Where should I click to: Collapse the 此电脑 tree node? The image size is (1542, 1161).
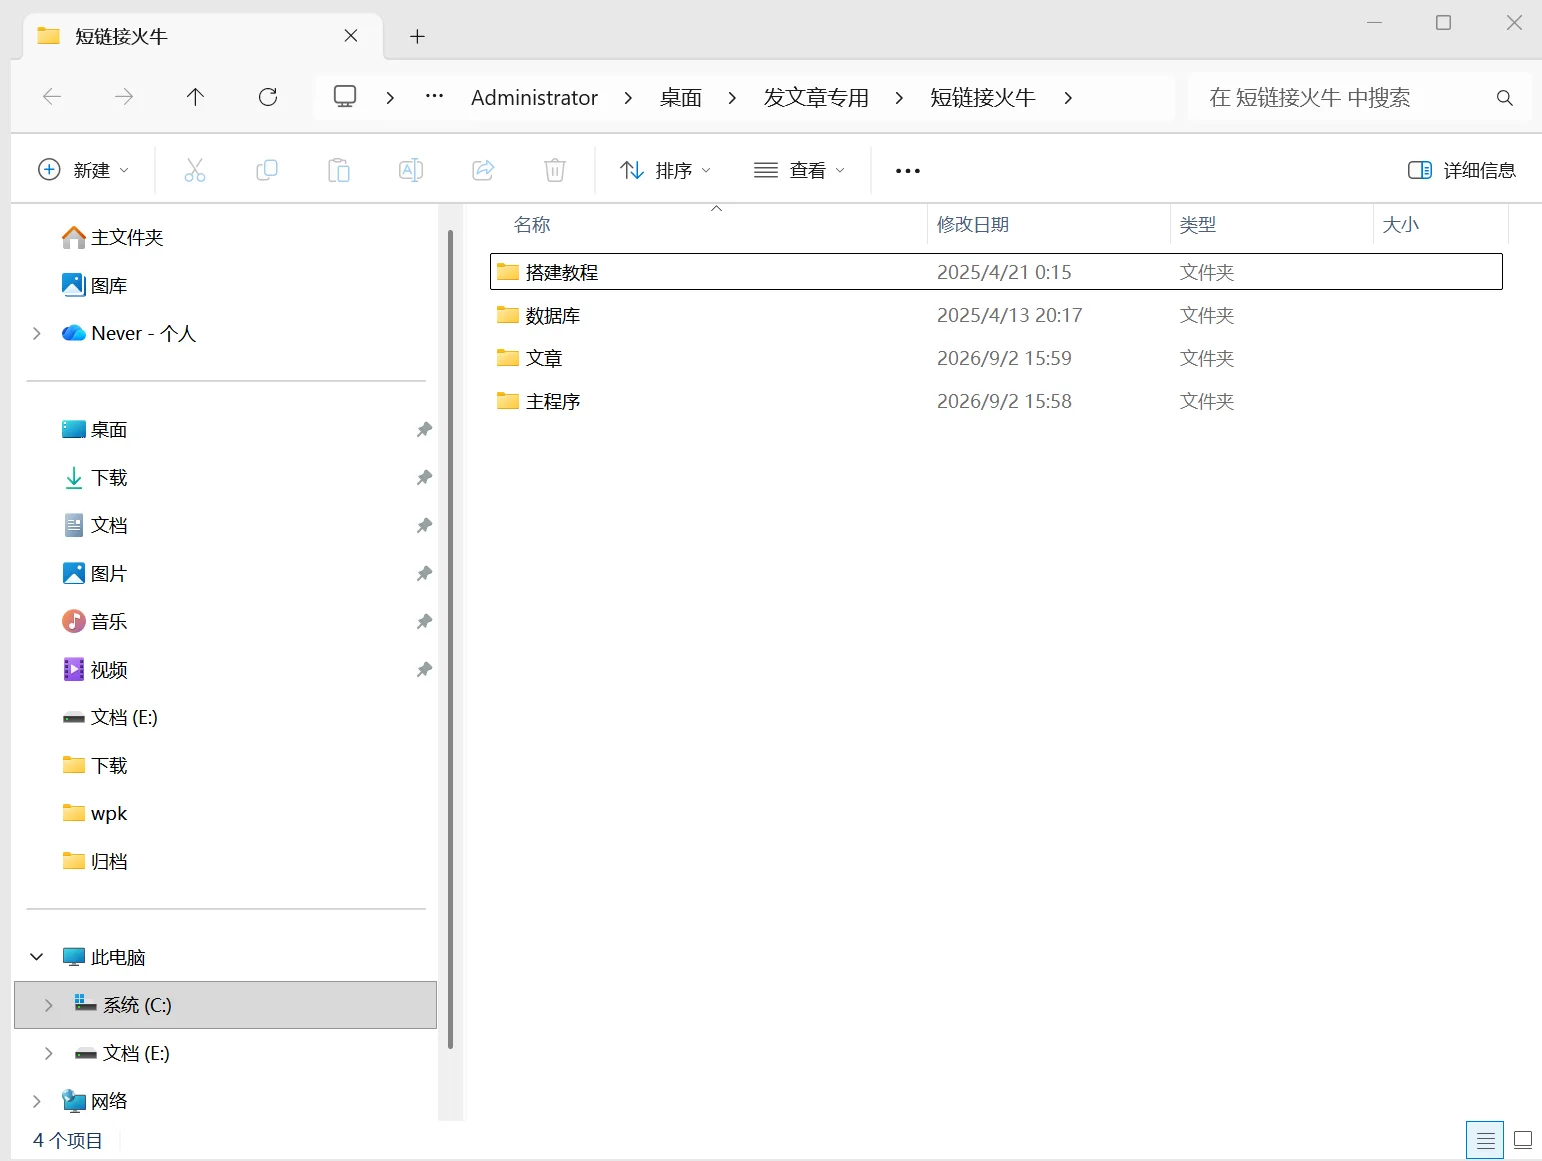pyautogui.click(x=37, y=957)
